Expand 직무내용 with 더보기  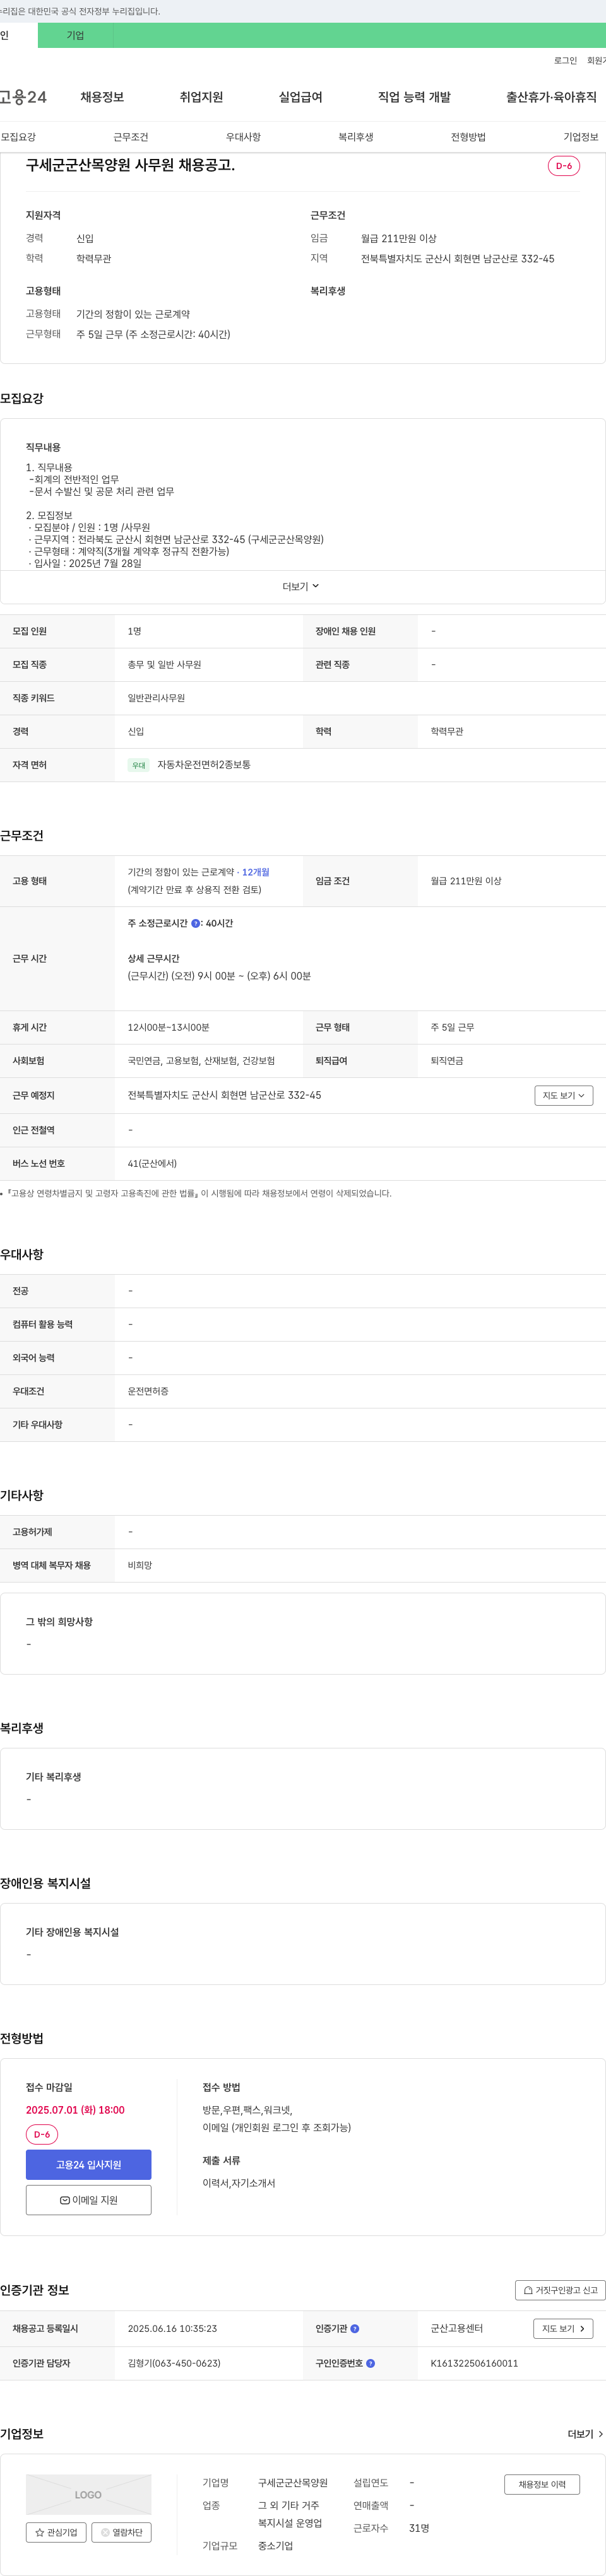point(301,587)
